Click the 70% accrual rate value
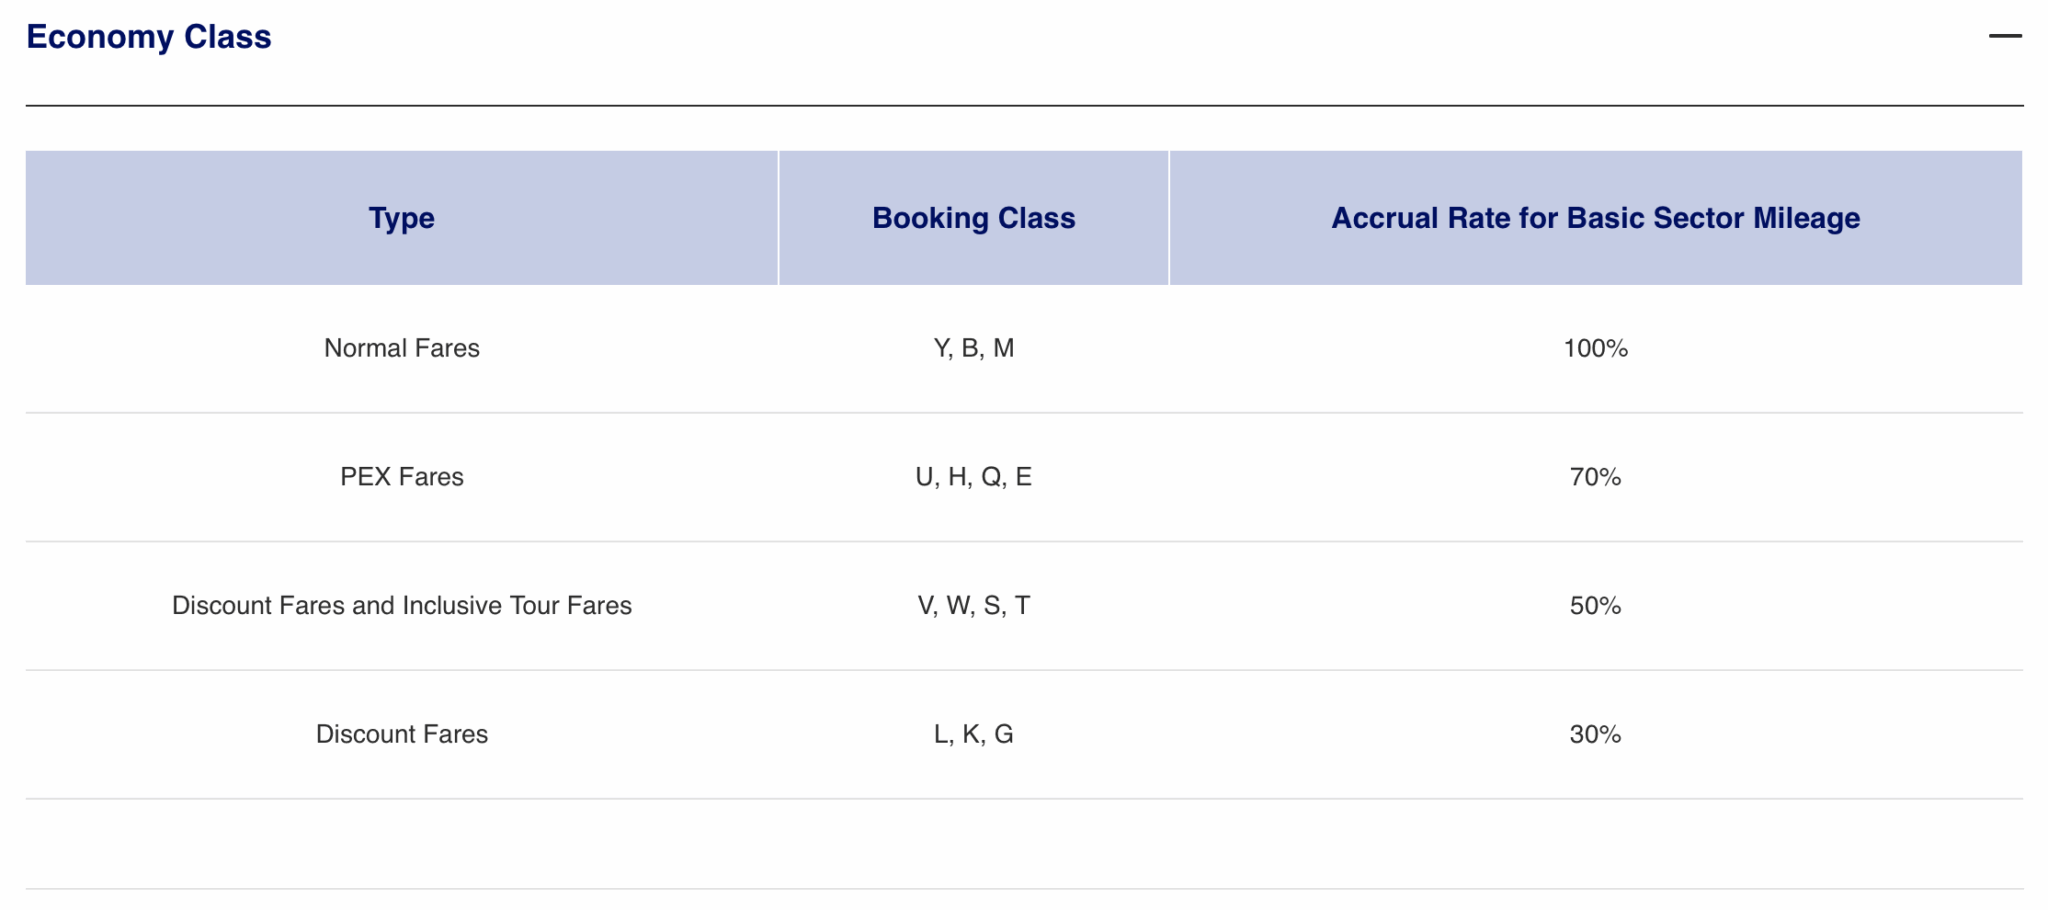The height and width of the screenshot is (910, 2048). click(1594, 477)
